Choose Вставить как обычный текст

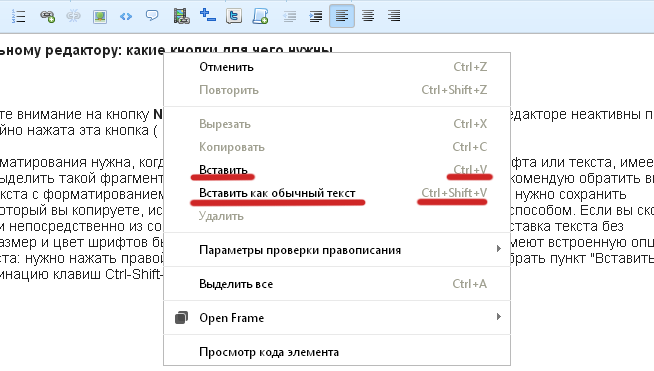point(337,193)
